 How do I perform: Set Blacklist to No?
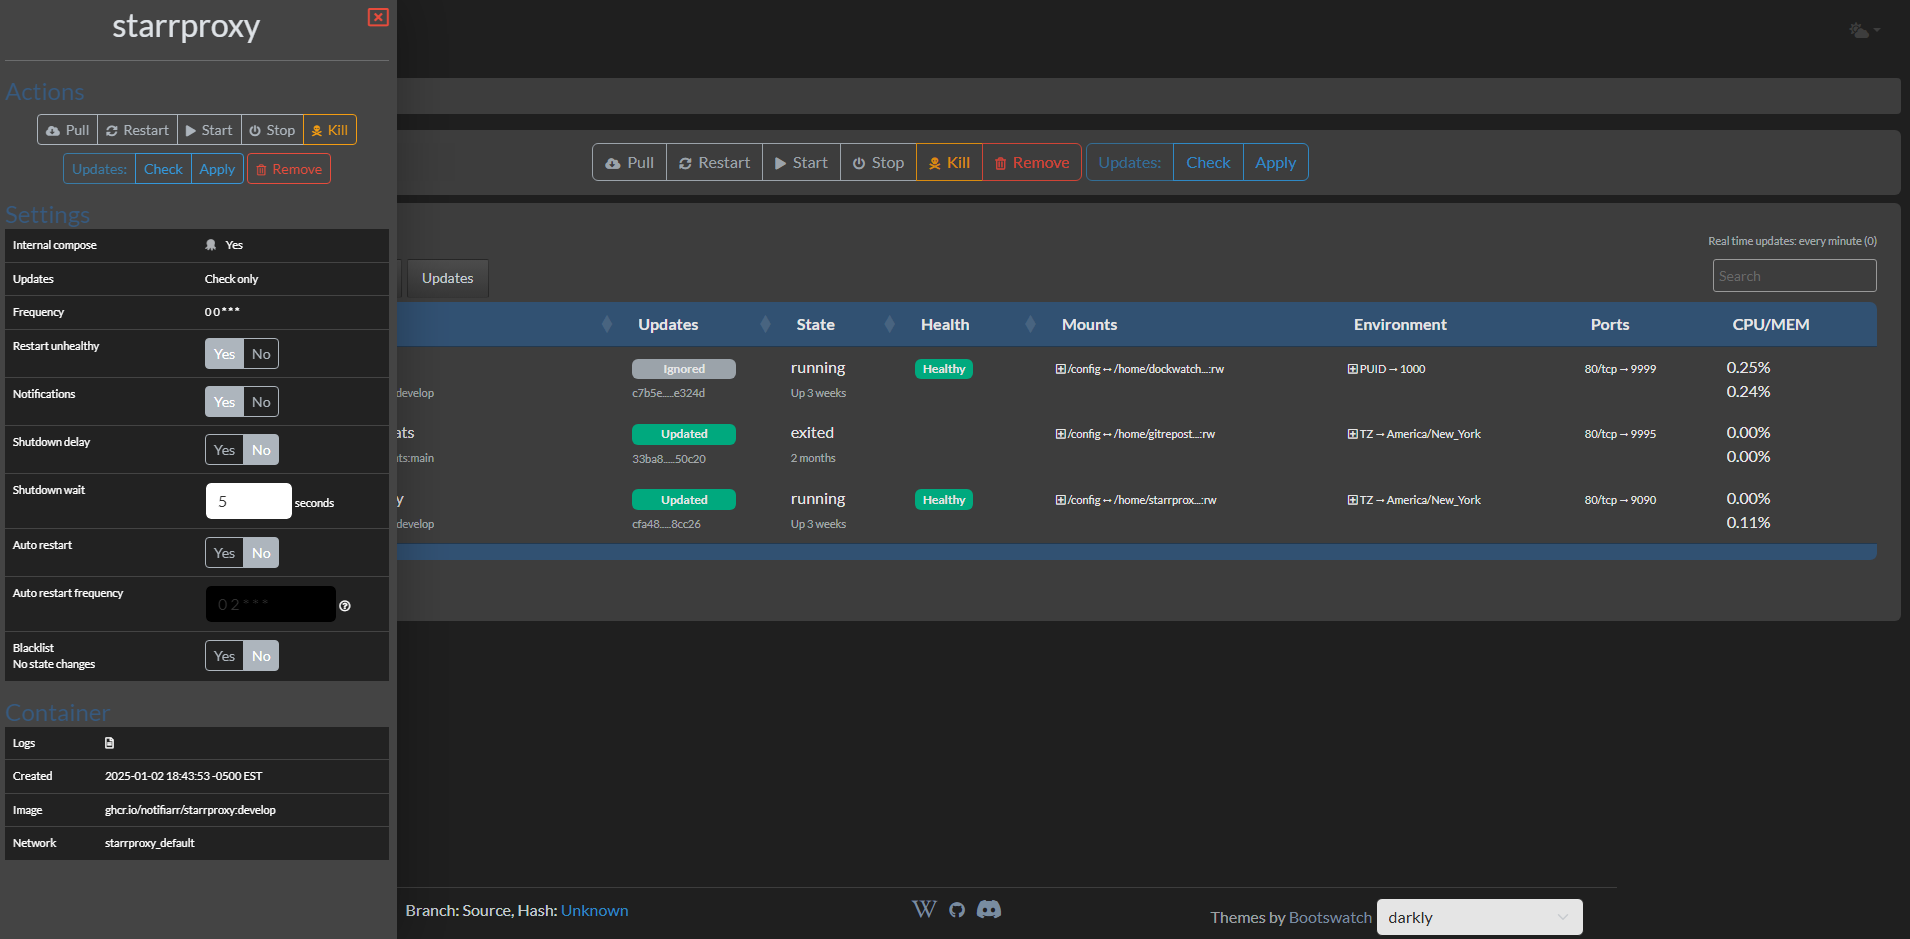[261, 656]
